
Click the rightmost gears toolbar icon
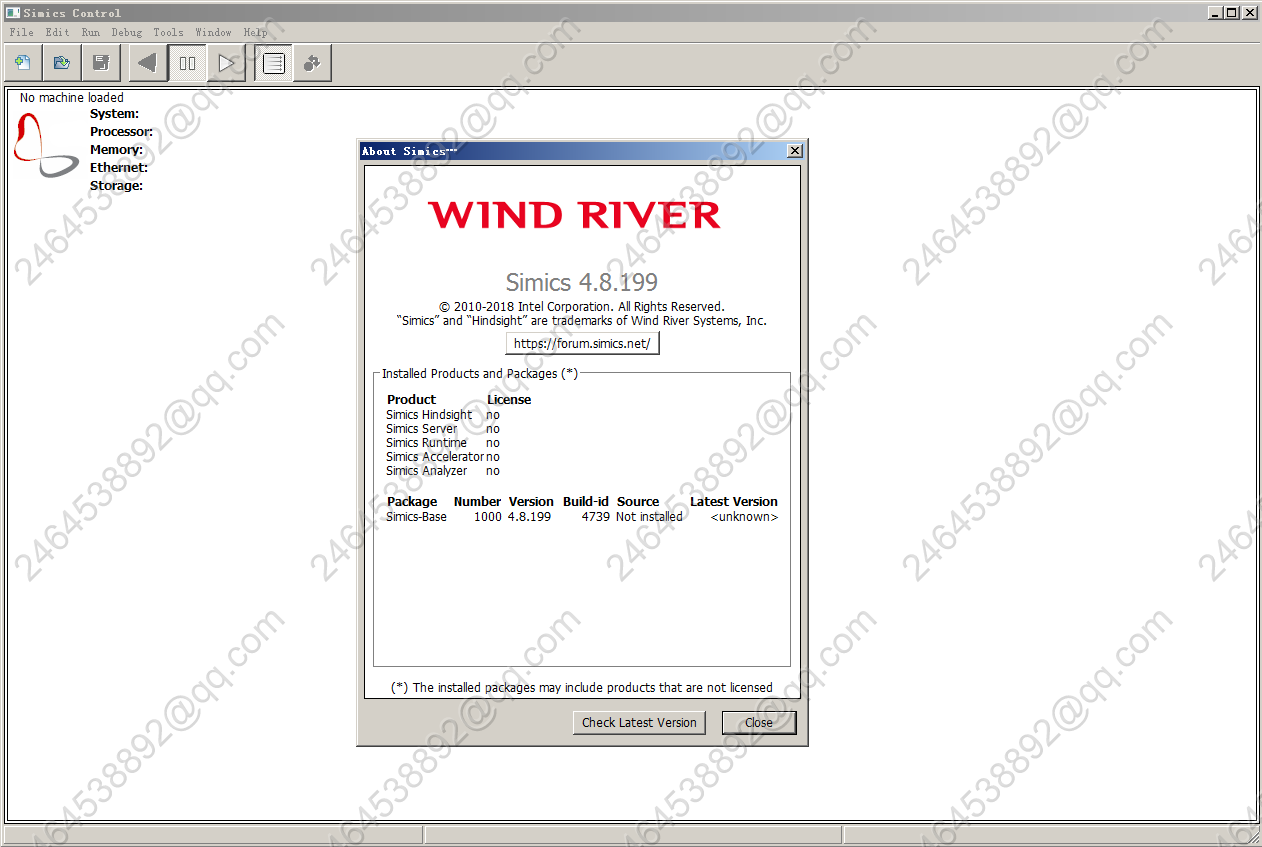click(x=312, y=63)
